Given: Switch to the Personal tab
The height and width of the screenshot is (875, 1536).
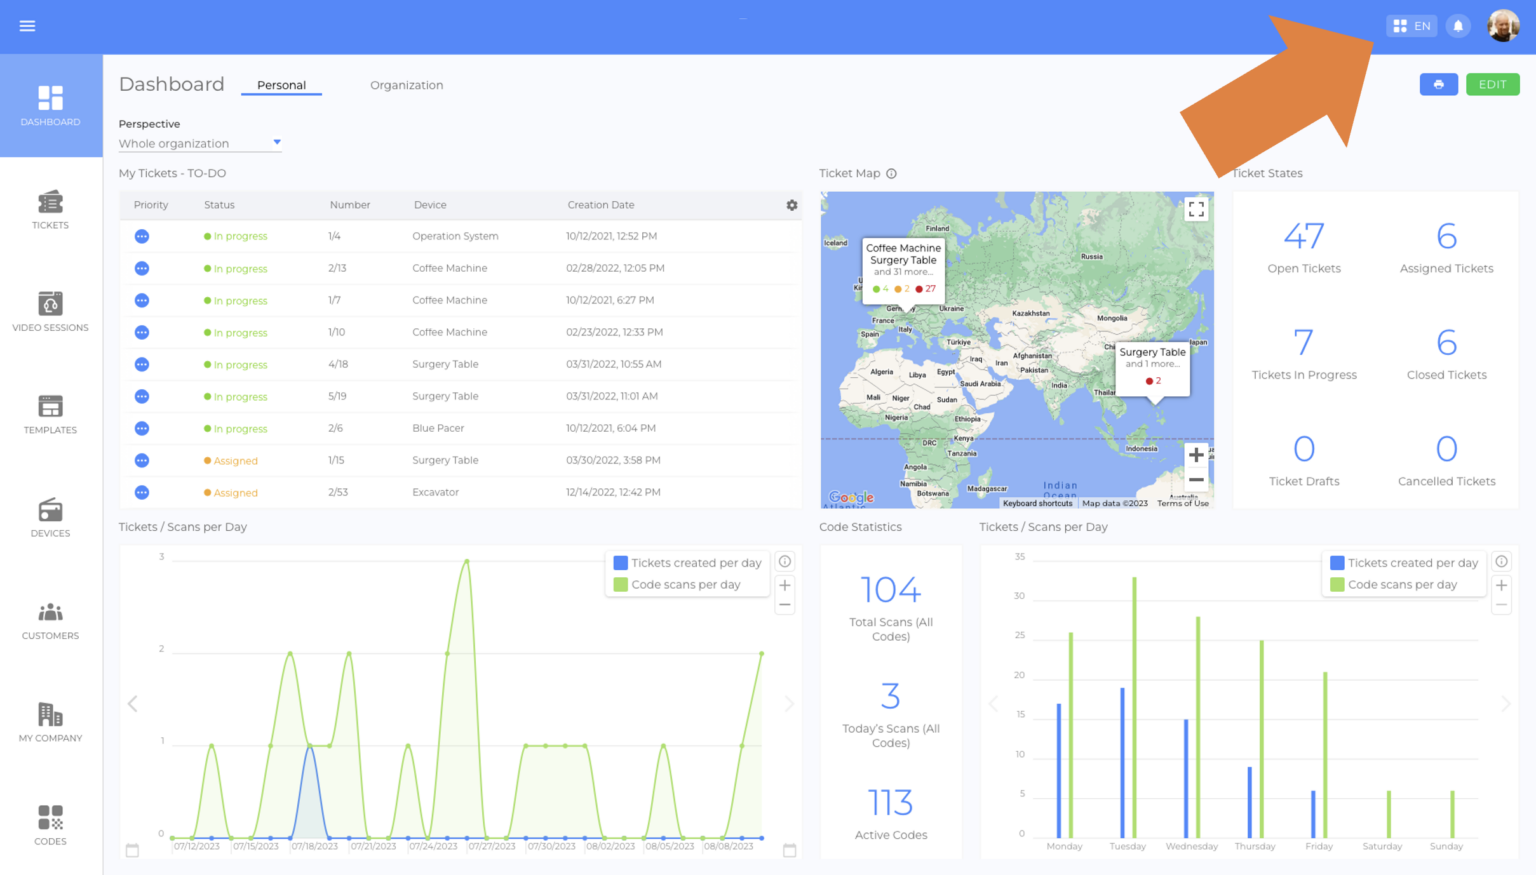Looking at the screenshot, I should click(281, 85).
